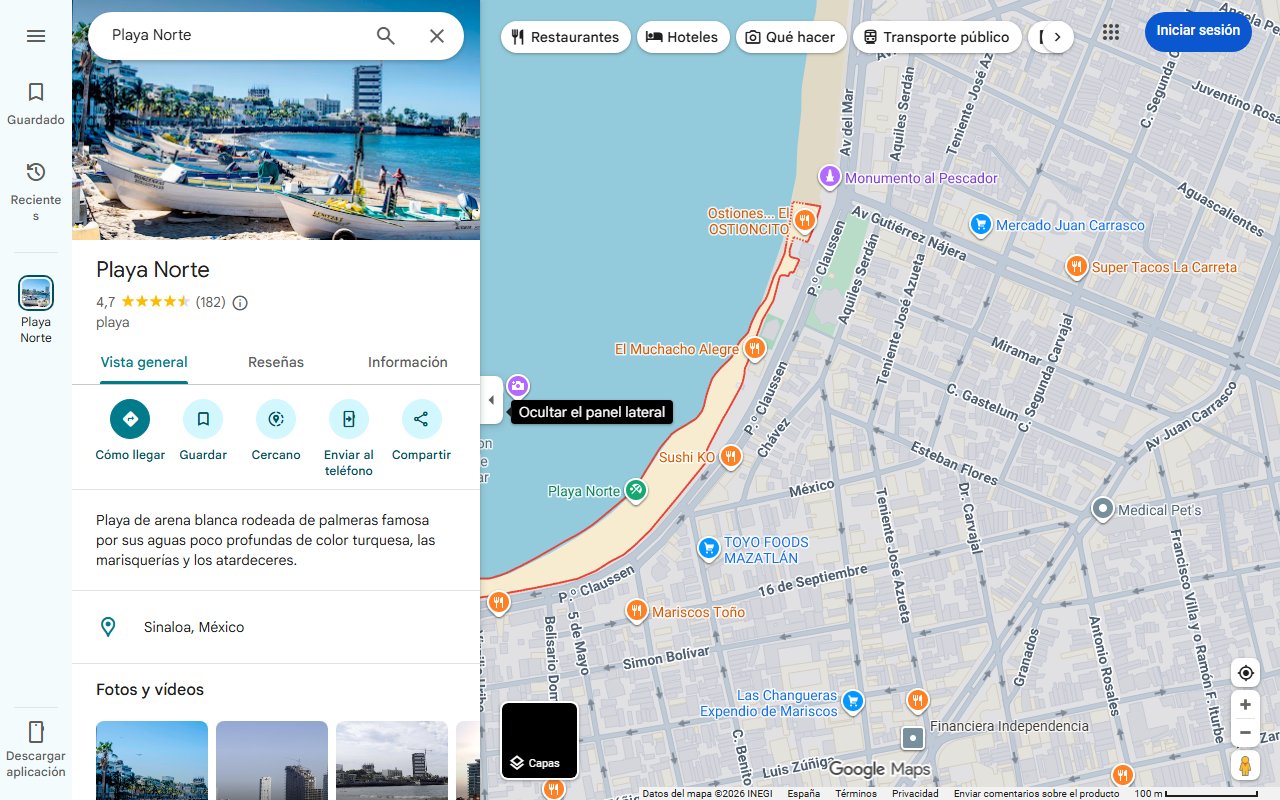Click the Recientes history icon in sidebar
This screenshot has width=1280, height=800.
click(36, 172)
